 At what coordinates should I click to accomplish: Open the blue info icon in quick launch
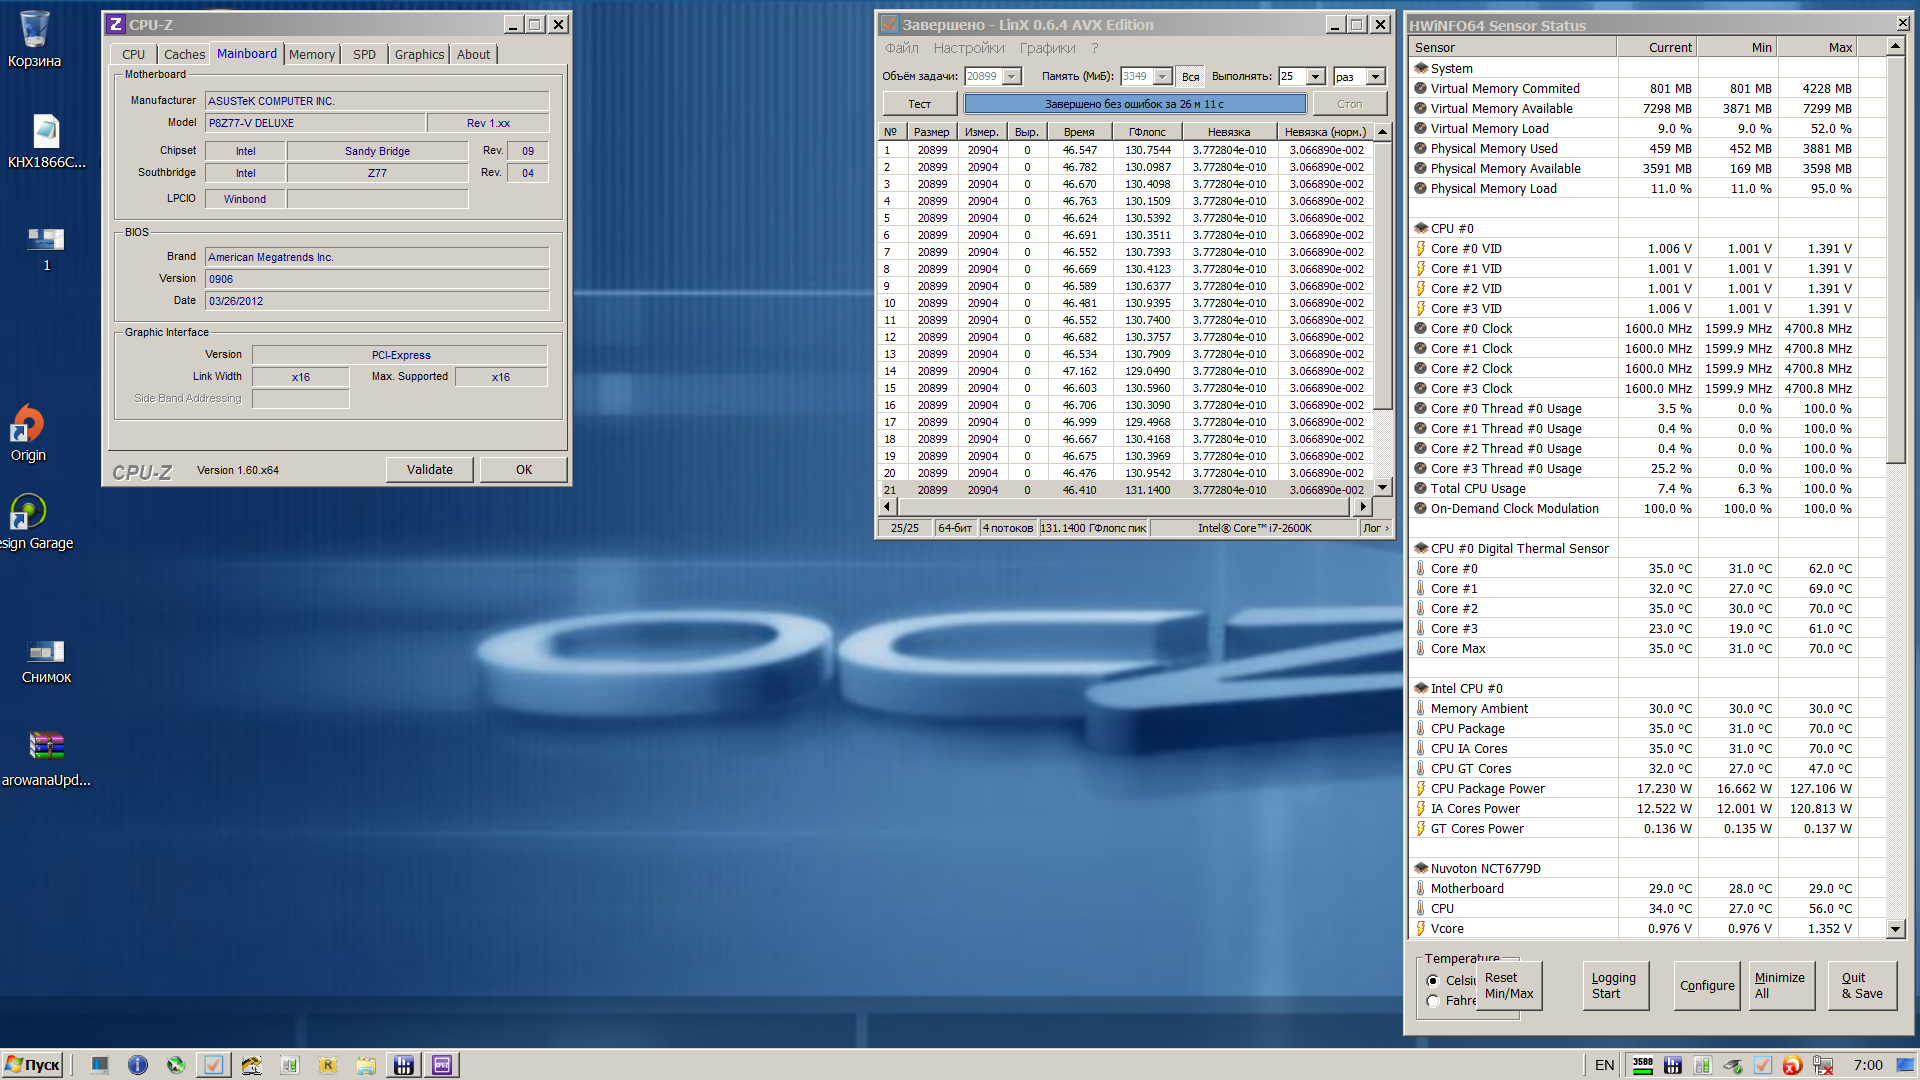point(137,1065)
